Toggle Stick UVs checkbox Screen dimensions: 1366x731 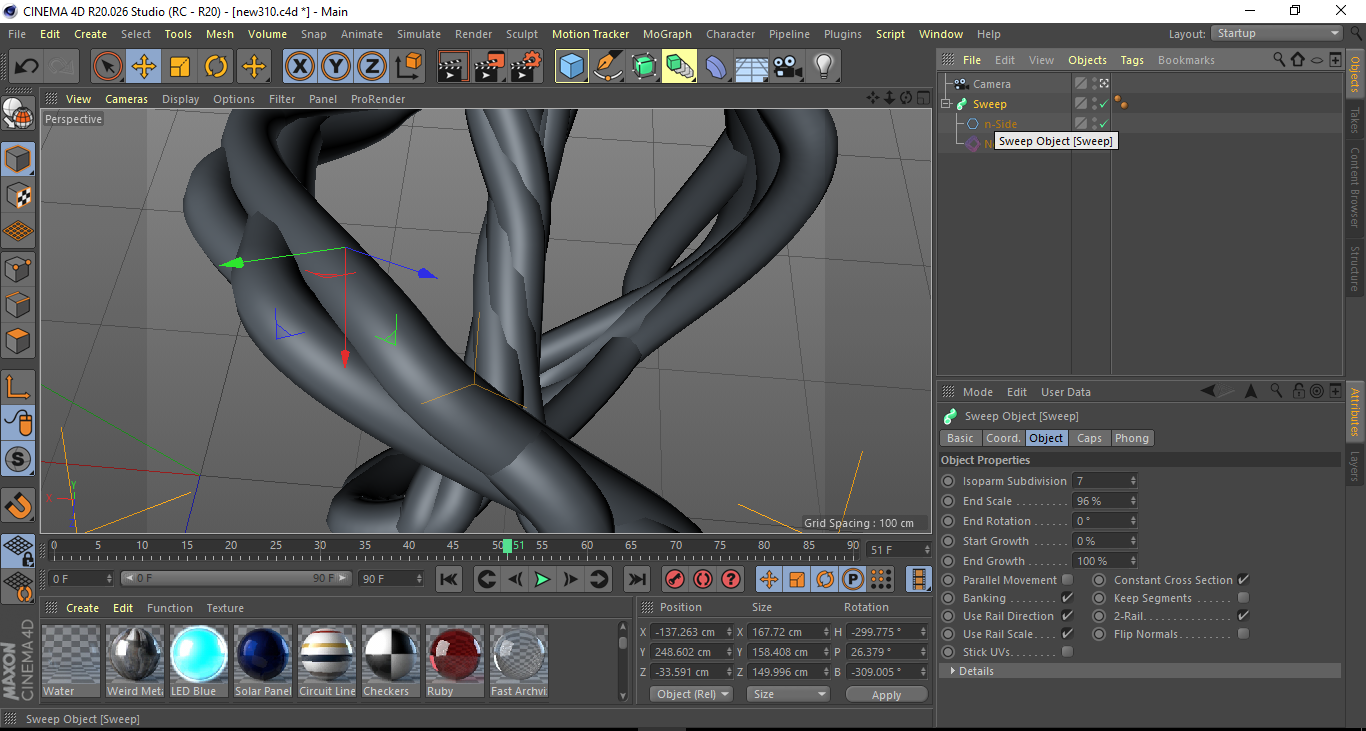click(x=1067, y=652)
